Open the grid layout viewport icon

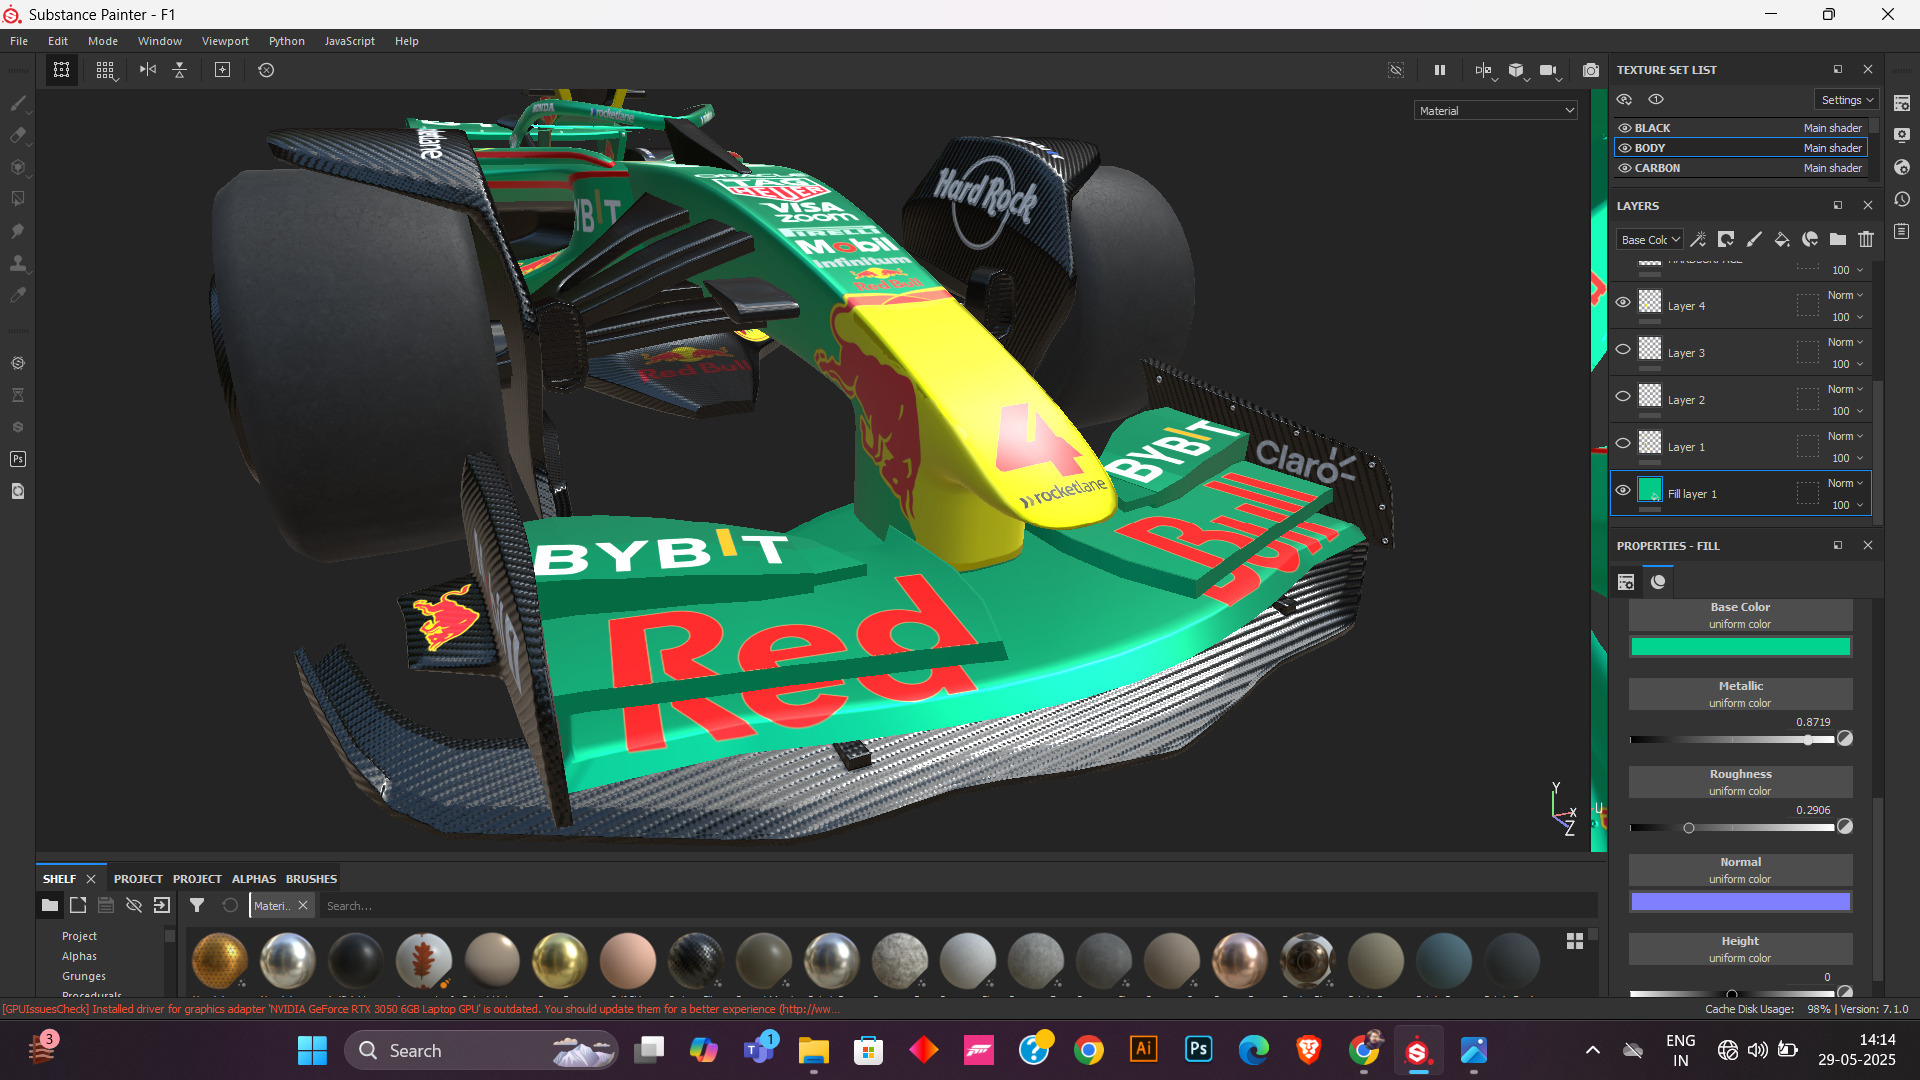point(105,70)
